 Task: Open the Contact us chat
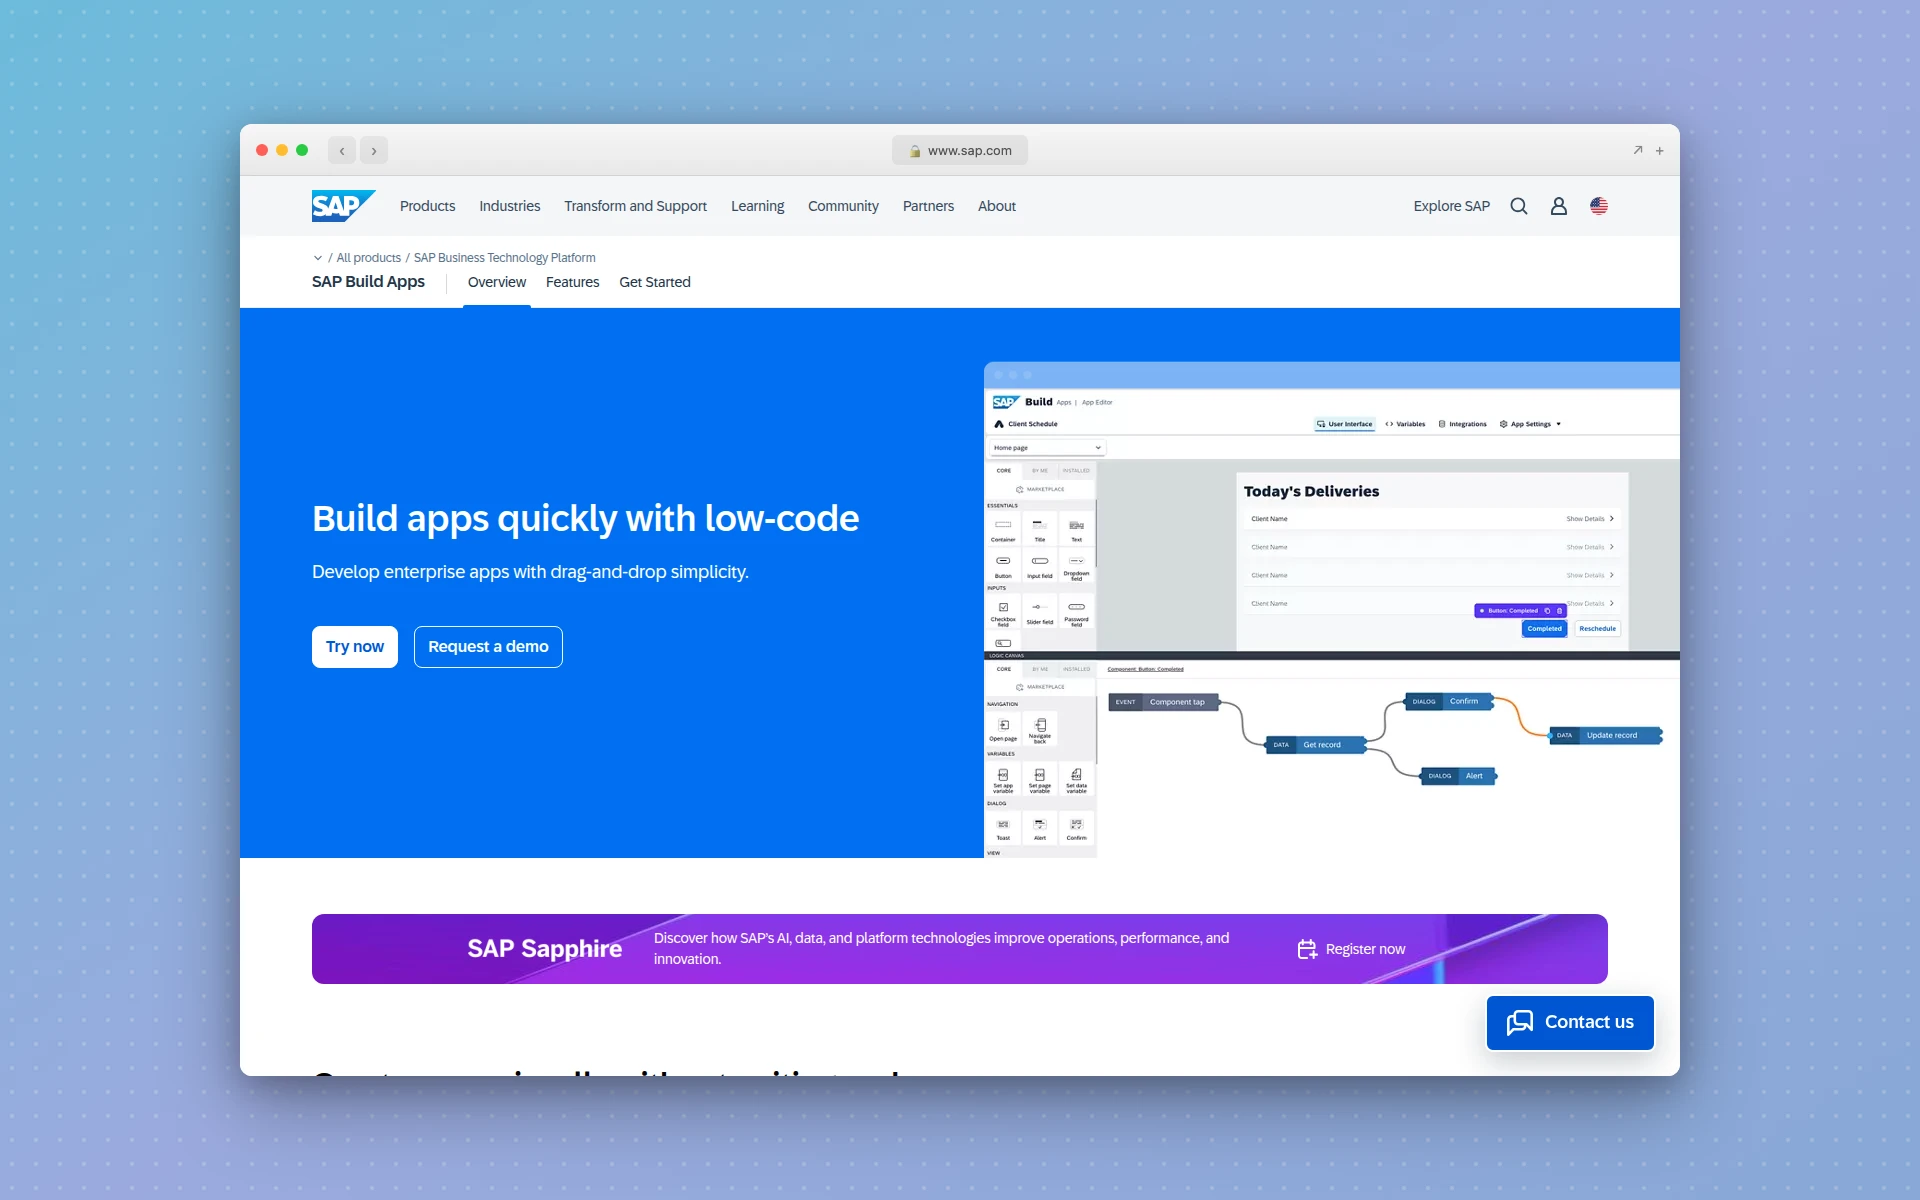click(1569, 1022)
